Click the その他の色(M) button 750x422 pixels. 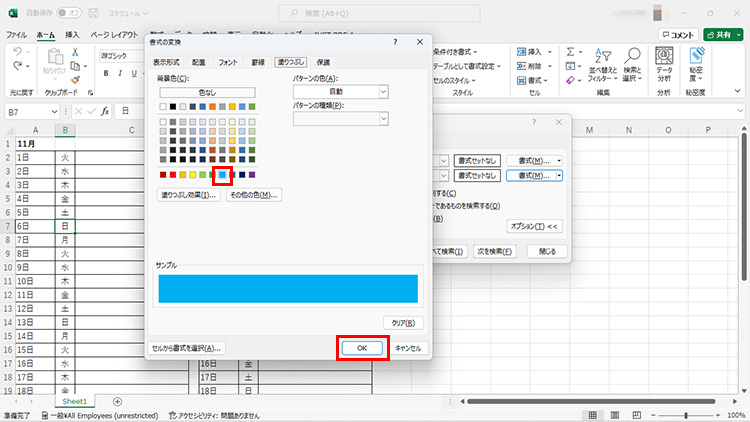point(252,195)
